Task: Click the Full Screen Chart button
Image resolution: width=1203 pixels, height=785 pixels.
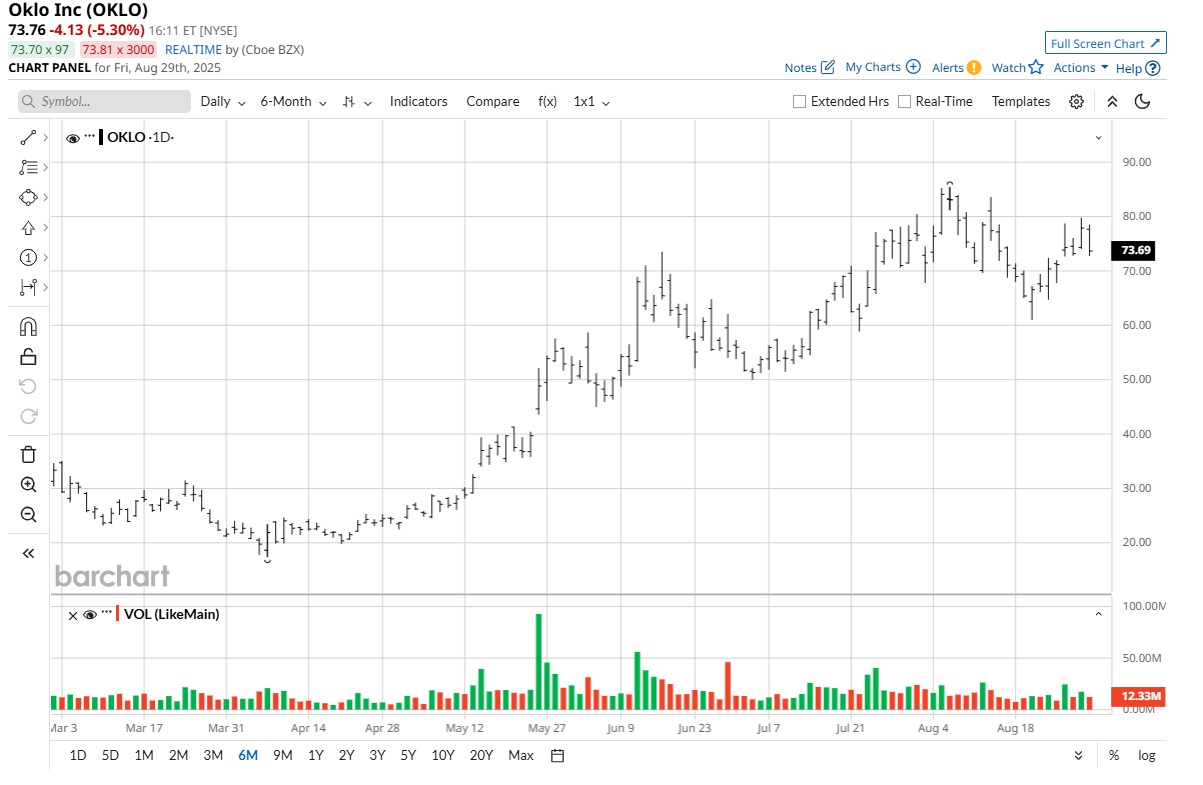Action: click(1105, 43)
